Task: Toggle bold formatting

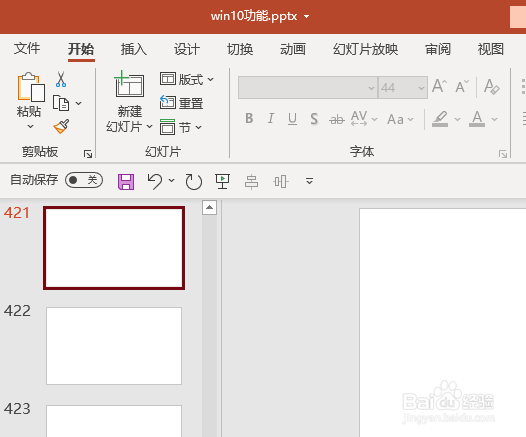Action: coord(249,118)
